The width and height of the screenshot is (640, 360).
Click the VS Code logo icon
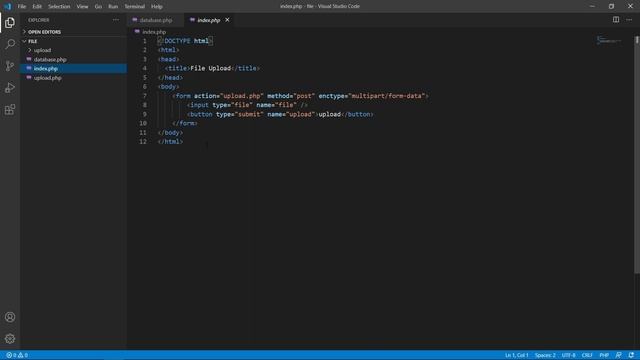[x=7, y=7]
